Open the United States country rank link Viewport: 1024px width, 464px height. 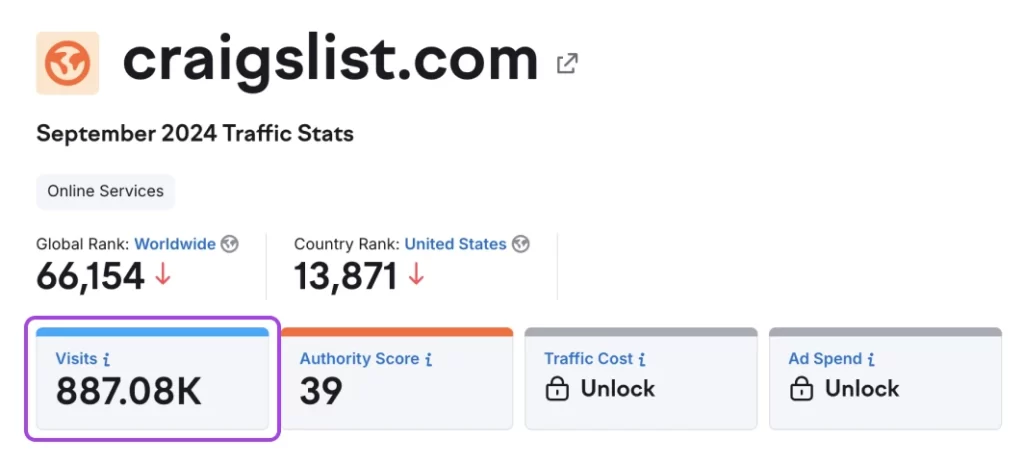pos(455,244)
